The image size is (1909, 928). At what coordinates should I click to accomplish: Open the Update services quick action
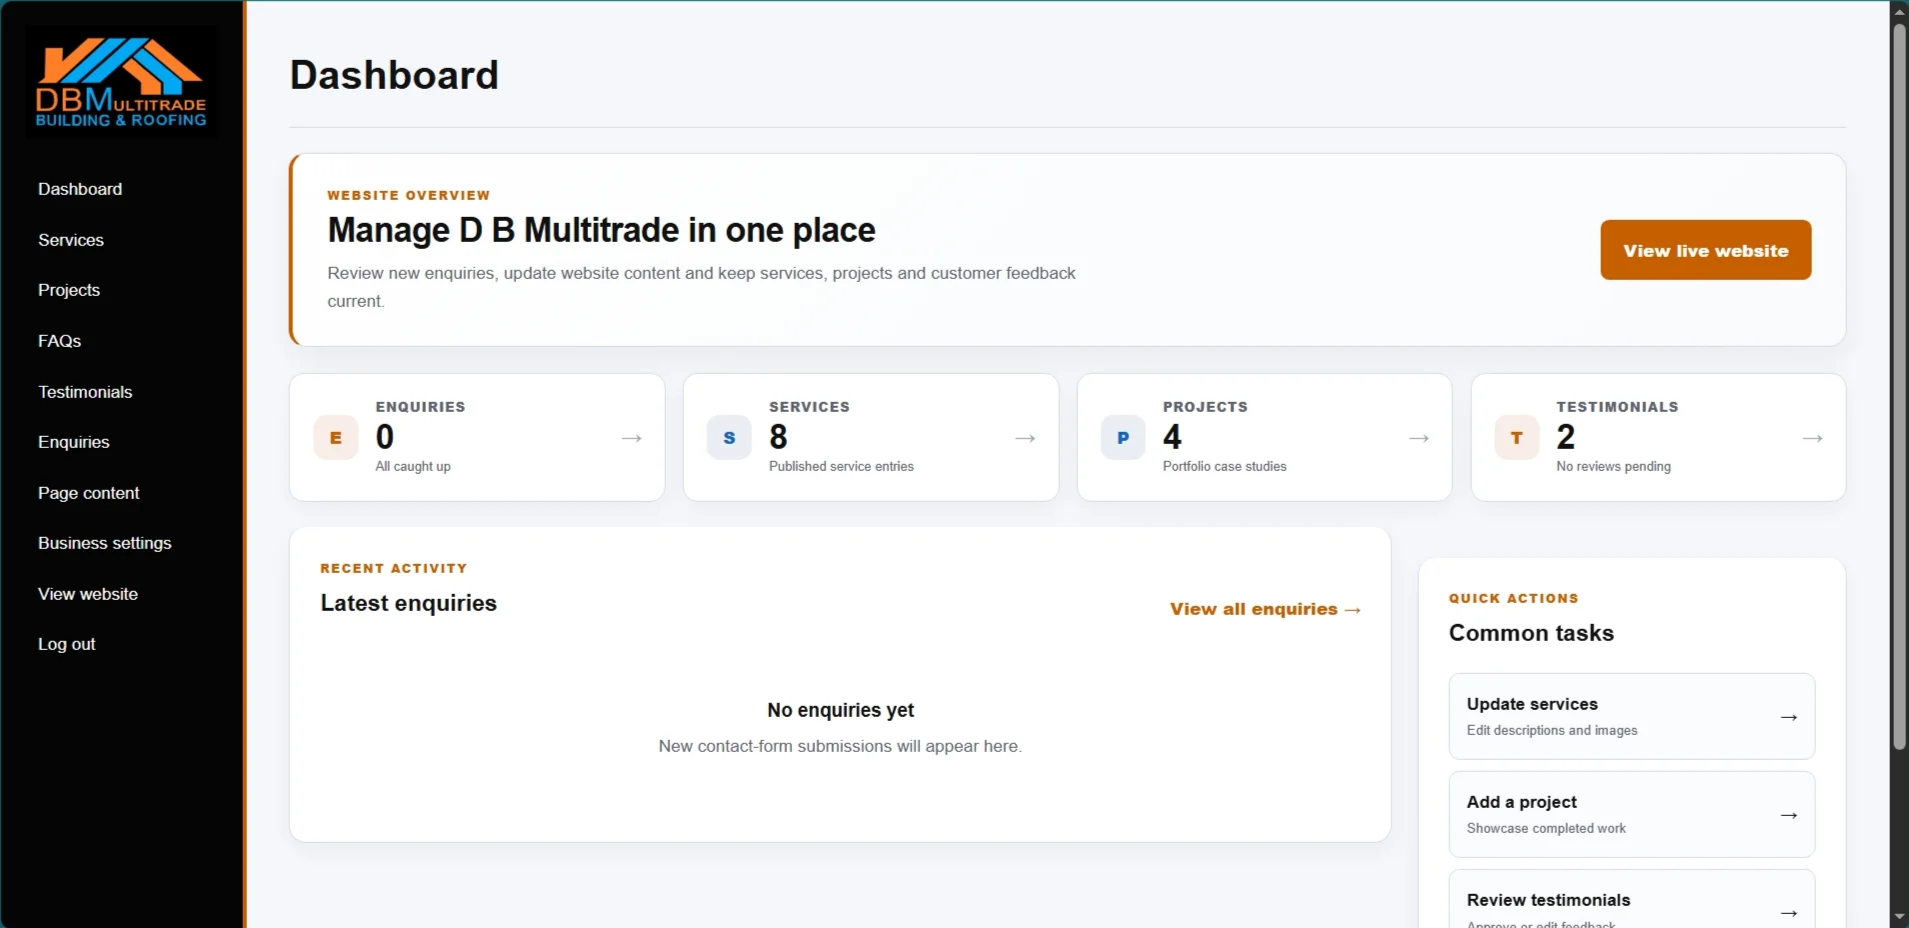pos(1631,716)
